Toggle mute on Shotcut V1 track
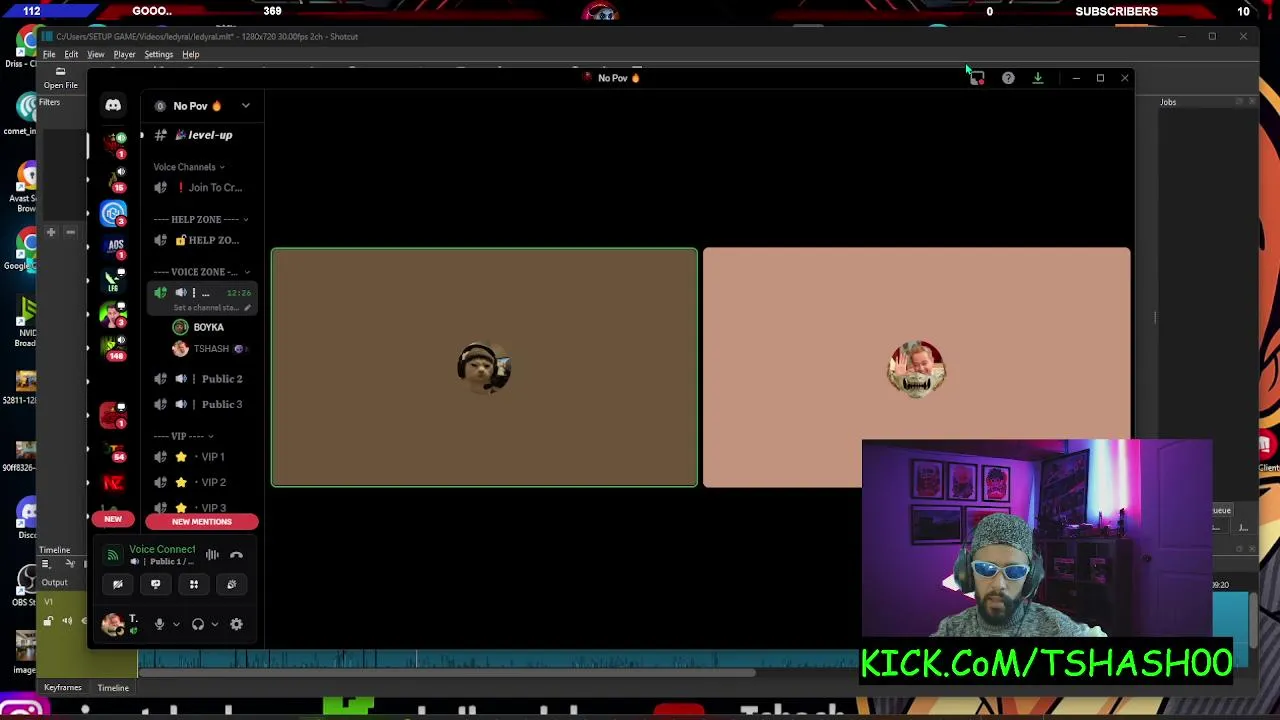This screenshot has width=1280, height=720. pos(67,621)
